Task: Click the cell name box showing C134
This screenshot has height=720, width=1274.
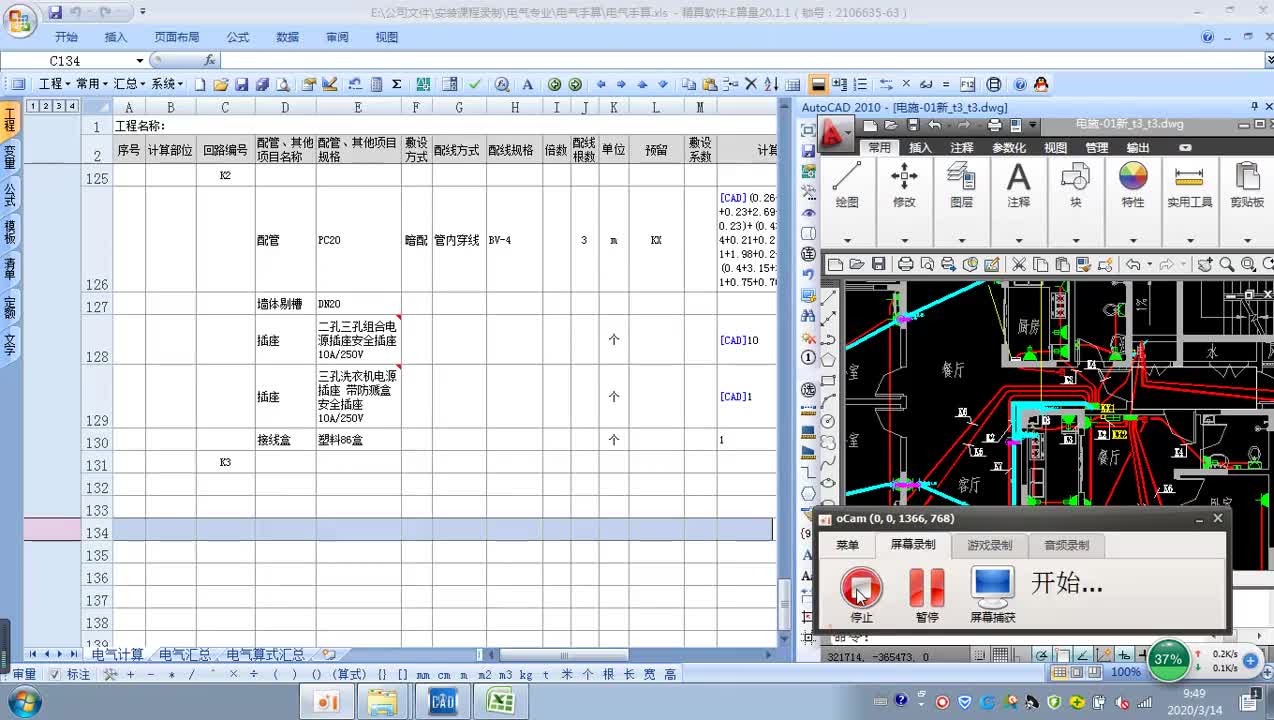Action: (x=75, y=61)
